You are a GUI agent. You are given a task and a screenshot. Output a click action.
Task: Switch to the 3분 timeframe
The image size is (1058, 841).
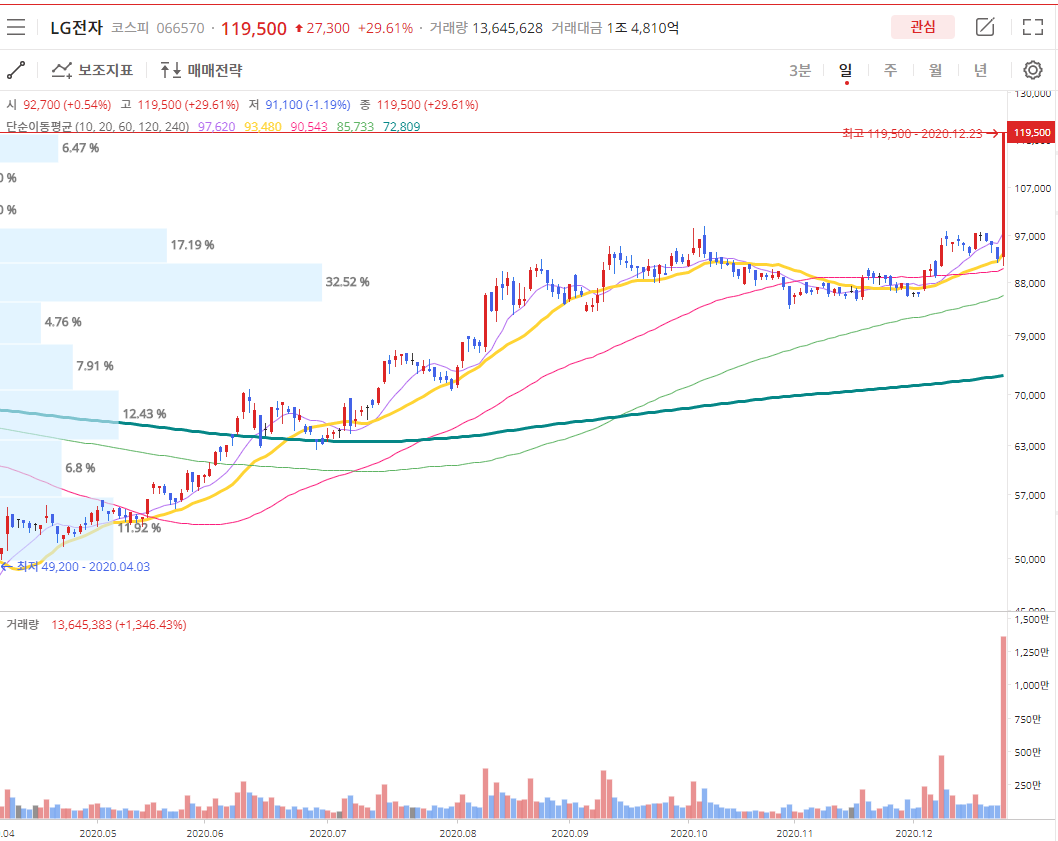(x=800, y=70)
